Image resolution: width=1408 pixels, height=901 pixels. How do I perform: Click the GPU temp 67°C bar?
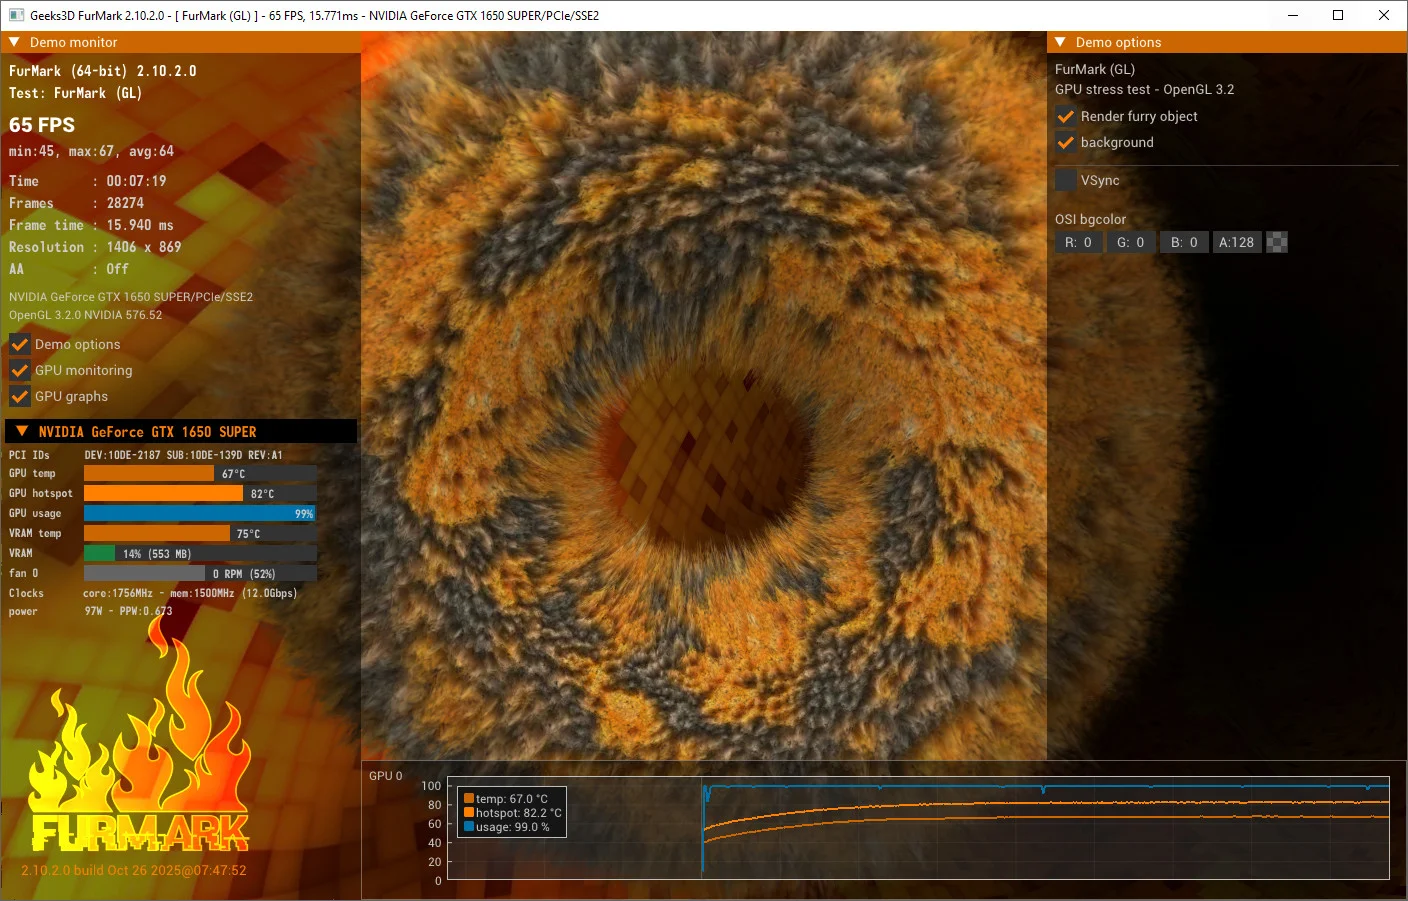(200, 473)
